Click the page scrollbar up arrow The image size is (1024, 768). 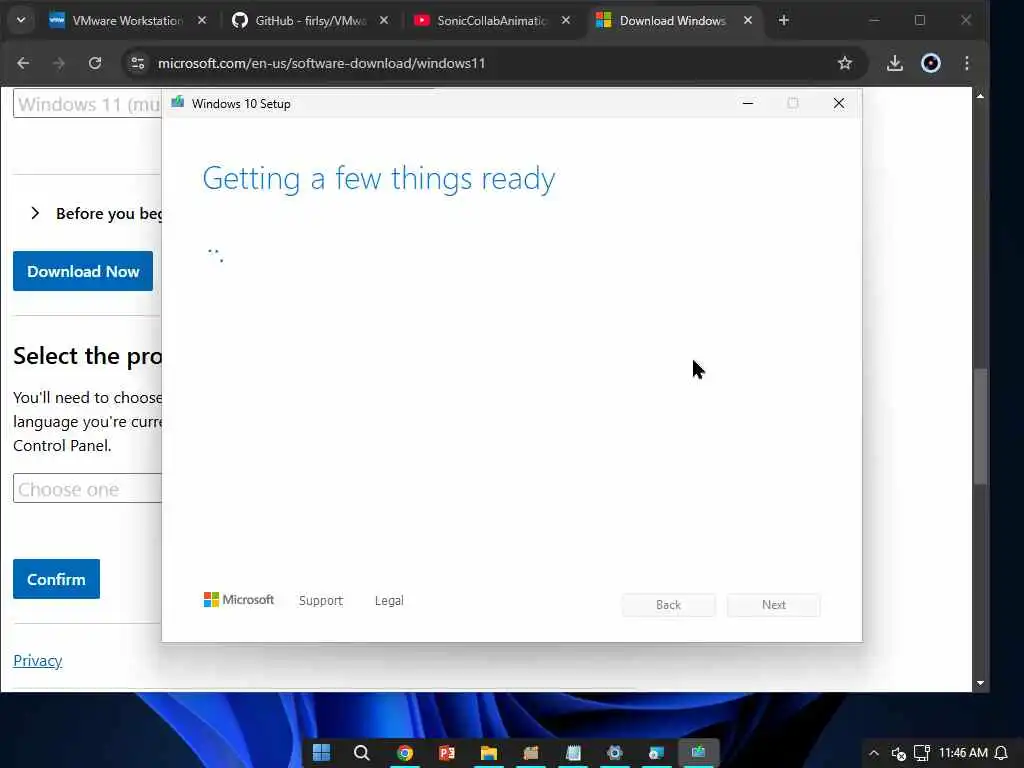pyautogui.click(x=980, y=96)
